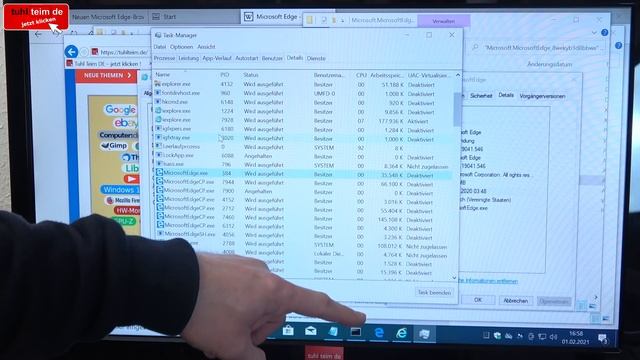Click the MicrosoftEdge.exe process icon

point(160,173)
